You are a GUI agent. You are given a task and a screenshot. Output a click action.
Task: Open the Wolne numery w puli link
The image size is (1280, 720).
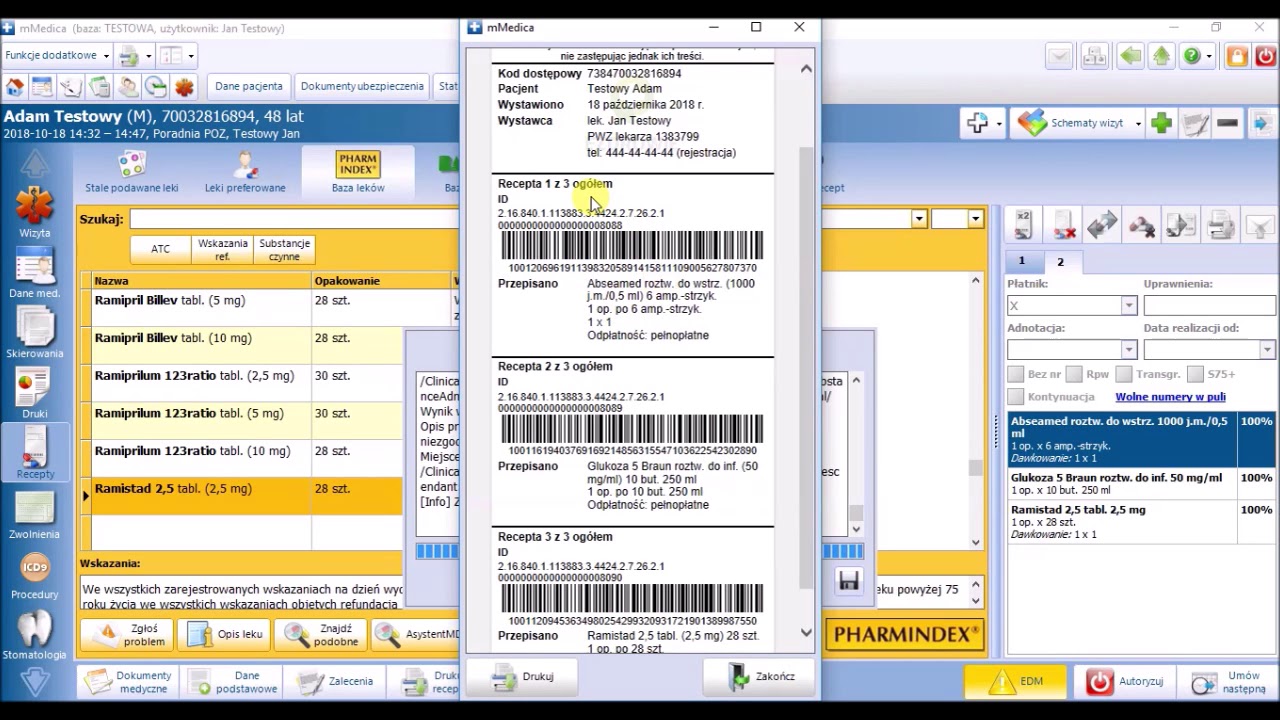click(x=1170, y=397)
